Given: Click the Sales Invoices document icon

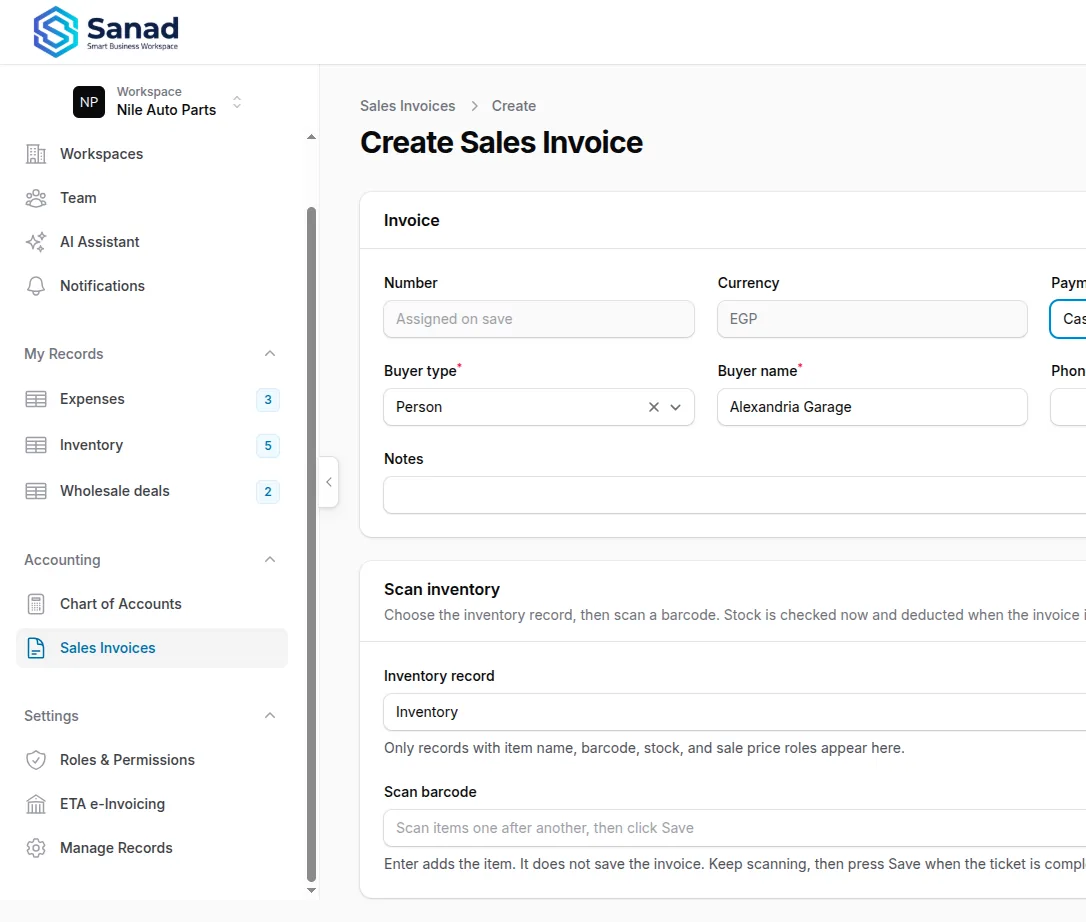Looking at the screenshot, I should click(x=36, y=648).
